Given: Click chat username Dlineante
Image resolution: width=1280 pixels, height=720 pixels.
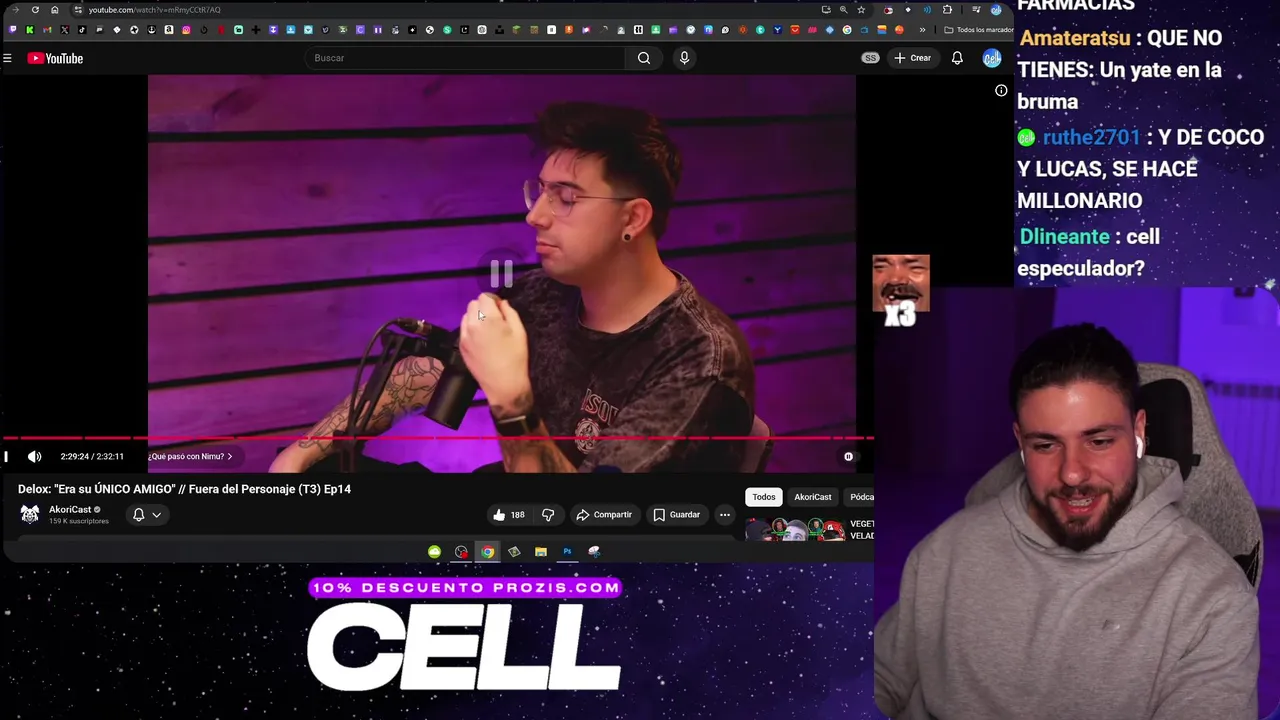Looking at the screenshot, I should 1064,237.
